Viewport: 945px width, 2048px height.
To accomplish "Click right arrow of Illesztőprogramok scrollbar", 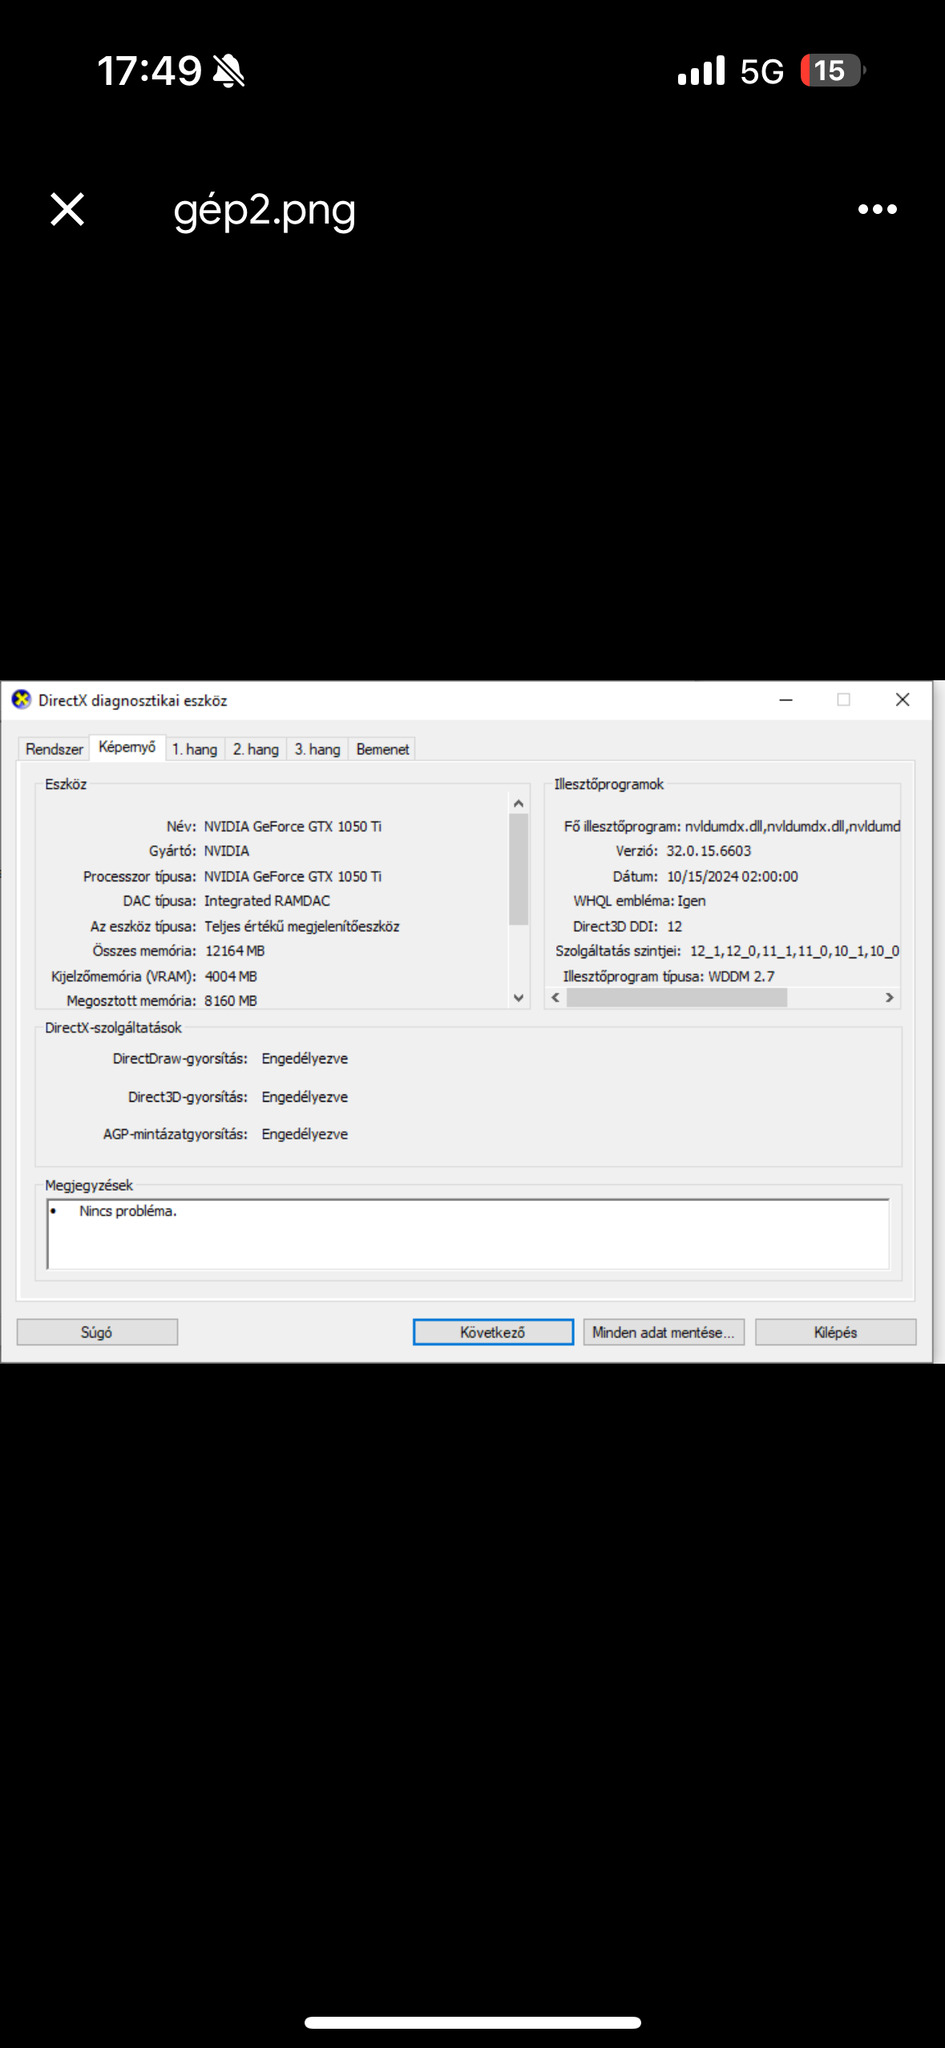I will click(889, 998).
